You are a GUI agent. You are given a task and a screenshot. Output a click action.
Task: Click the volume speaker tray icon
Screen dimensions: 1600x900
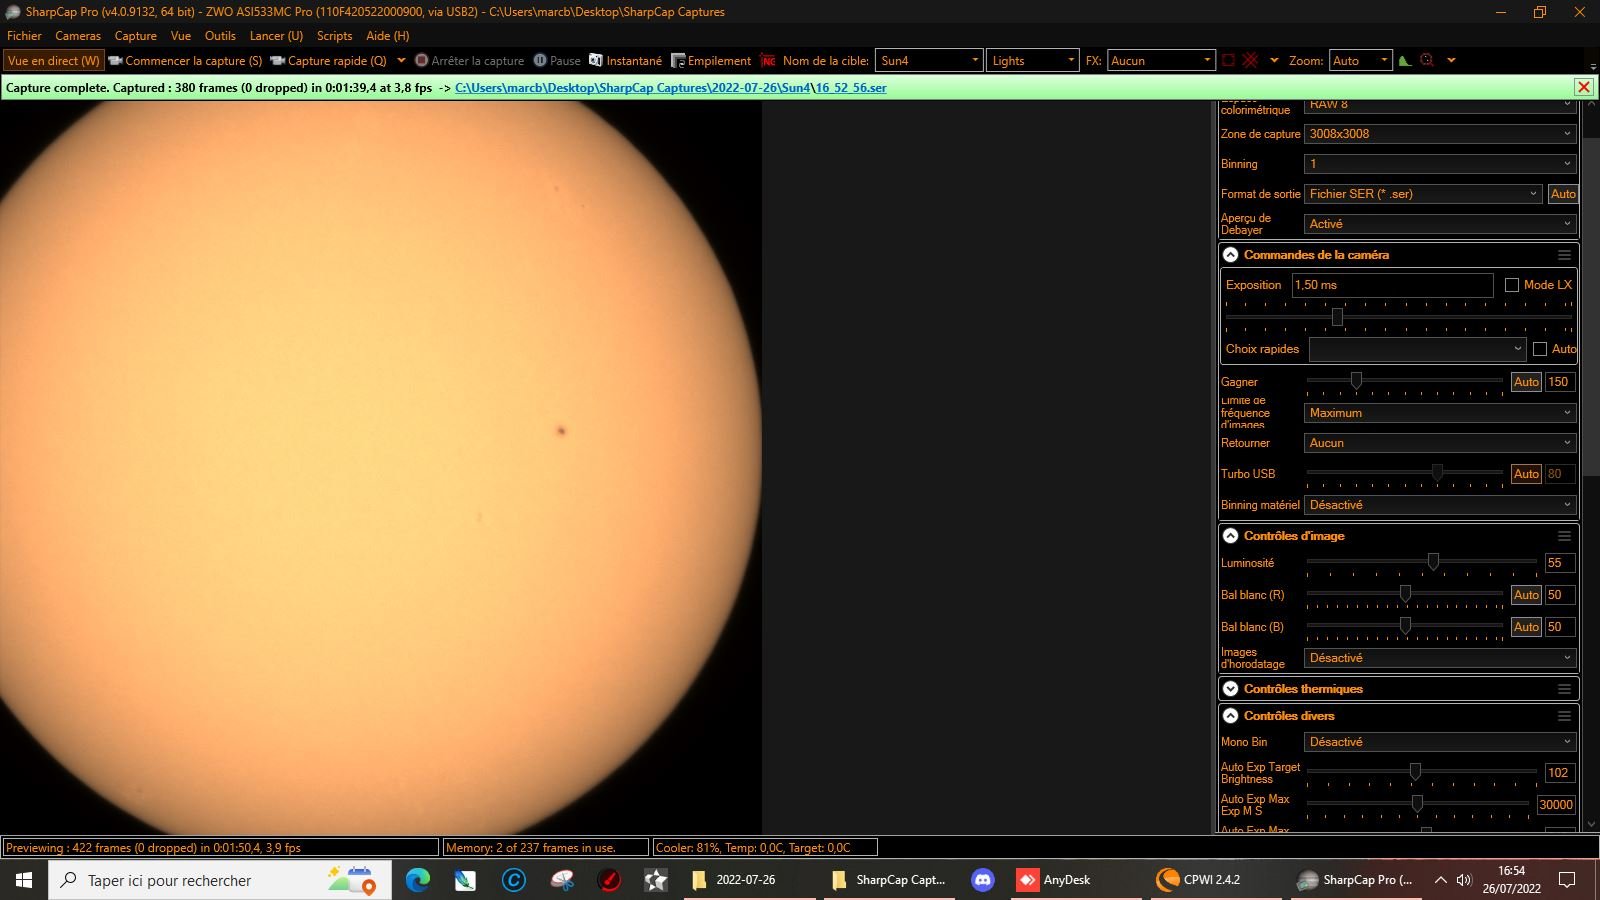click(x=1464, y=880)
